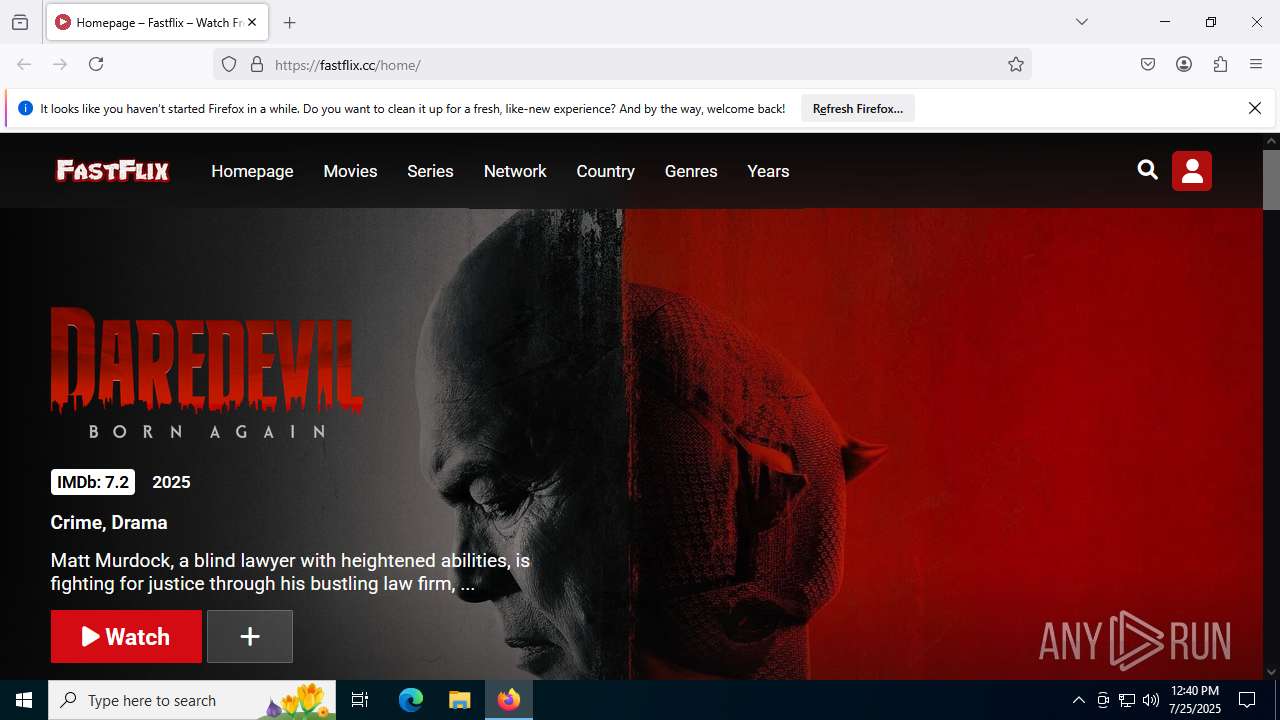View site security padlock info
The height and width of the screenshot is (720, 1280).
coord(257,64)
